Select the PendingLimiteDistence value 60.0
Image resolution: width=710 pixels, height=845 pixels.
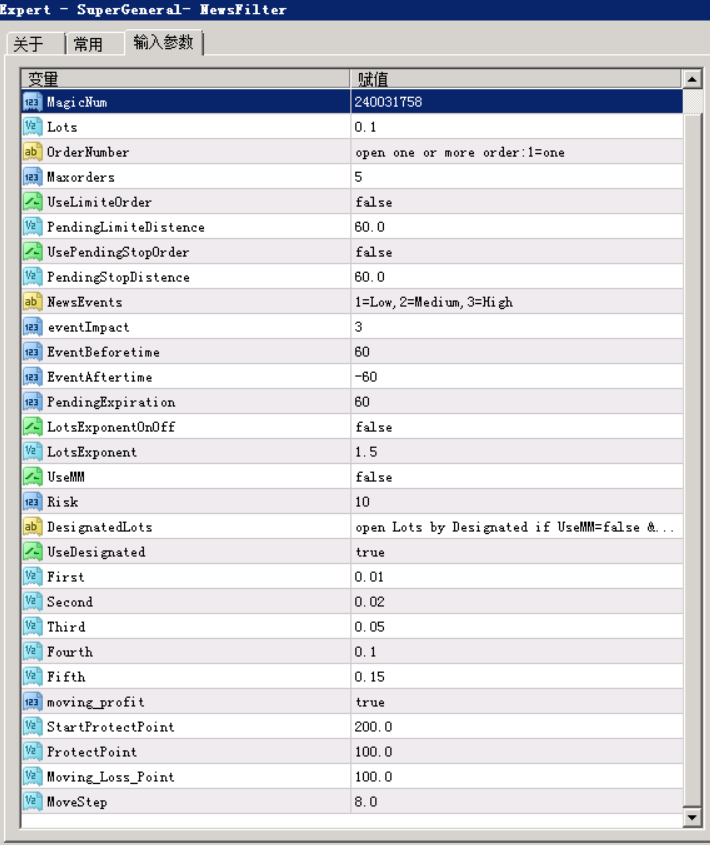(x=369, y=227)
